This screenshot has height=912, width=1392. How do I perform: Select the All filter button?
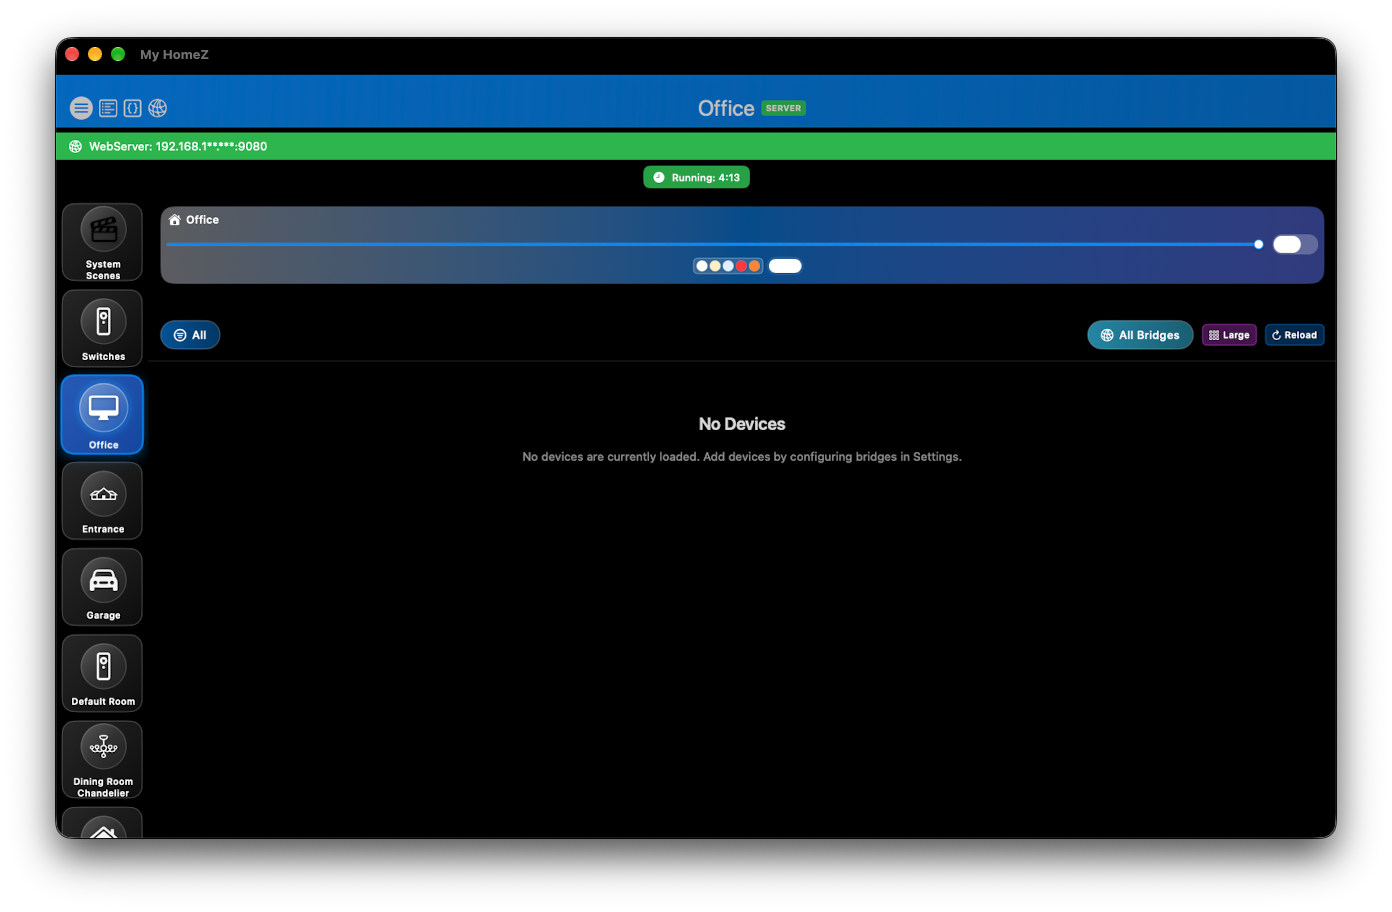[190, 335]
